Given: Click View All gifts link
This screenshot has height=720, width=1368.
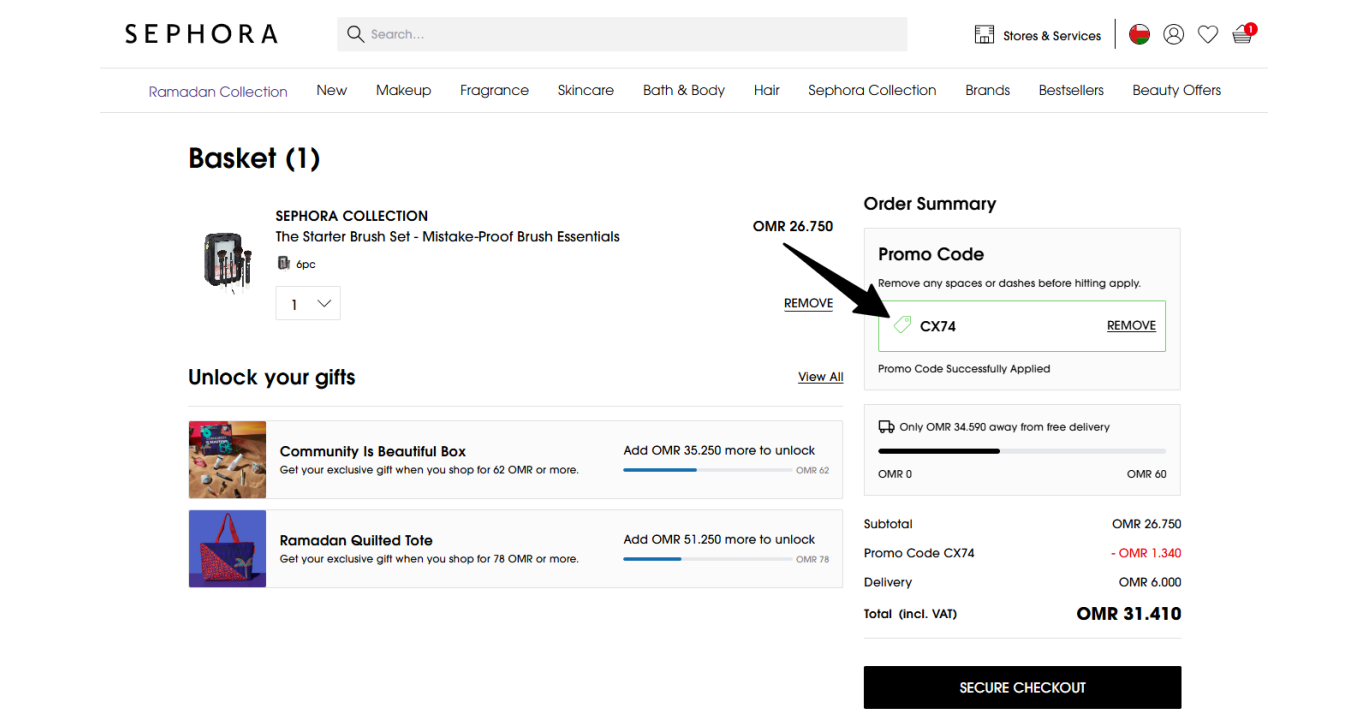Looking at the screenshot, I should (x=821, y=377).
